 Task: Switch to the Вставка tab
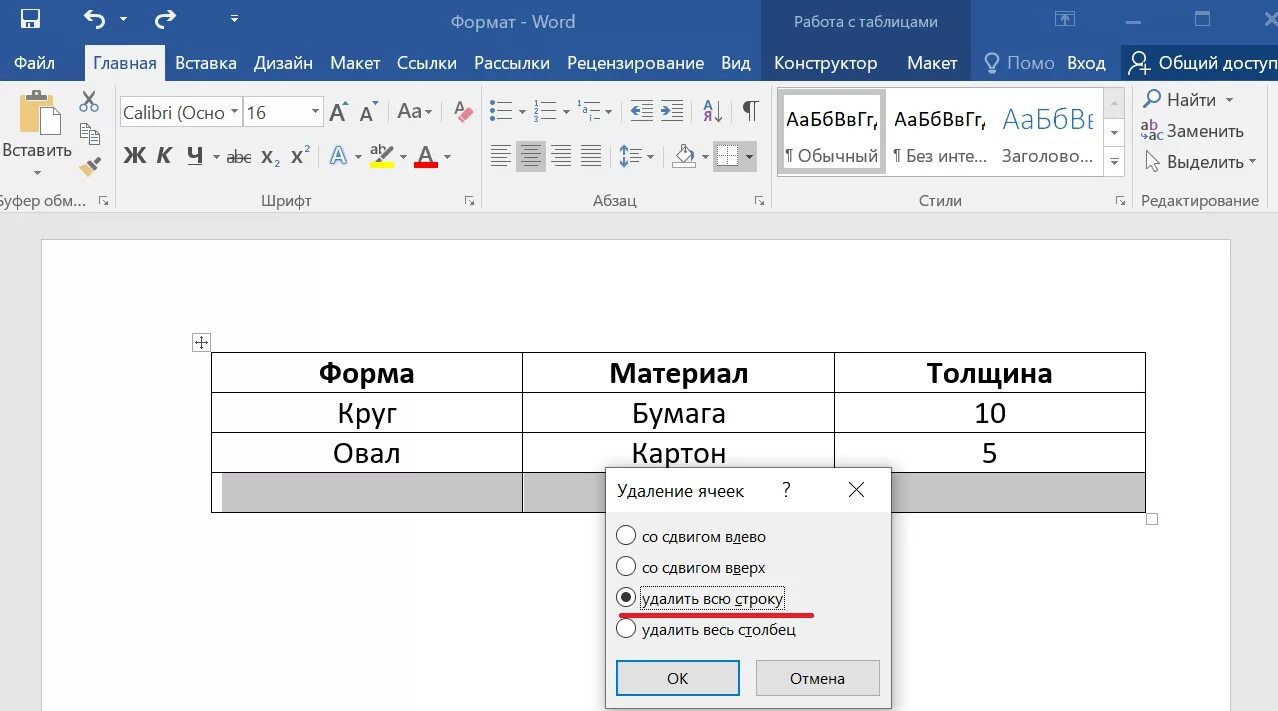click(x=206, y=62)
